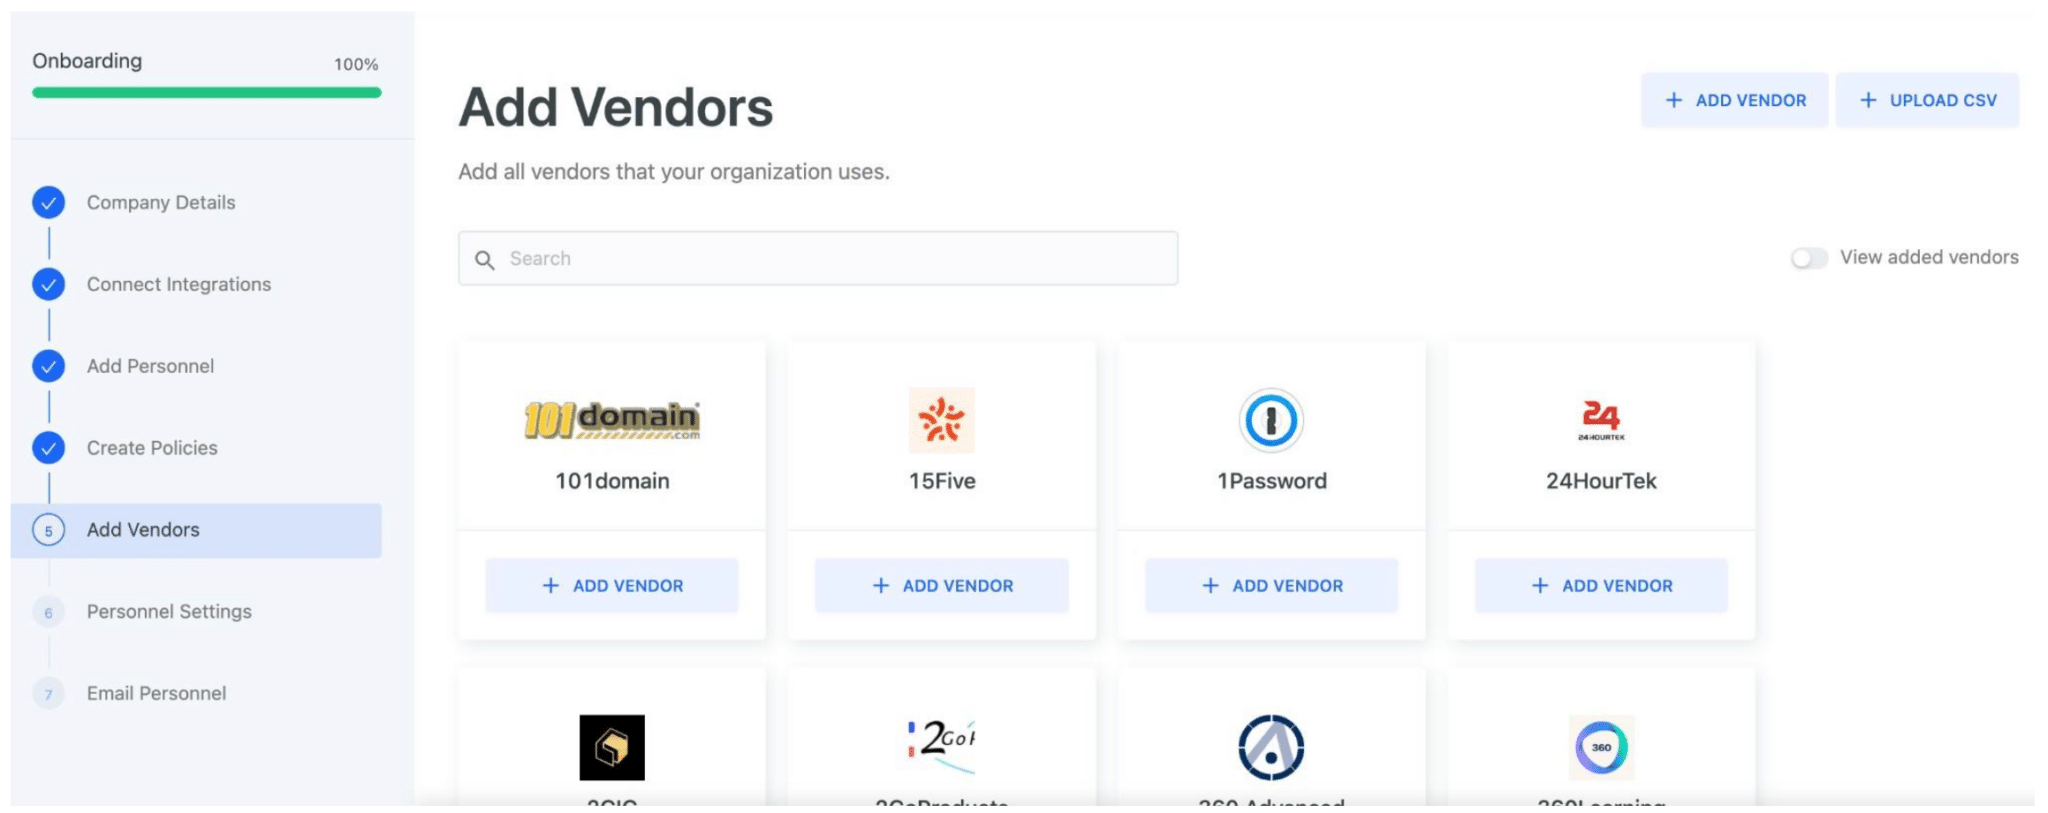Toggle View added vendors switch
The image size is (2048, 813).
point(1808,258)
